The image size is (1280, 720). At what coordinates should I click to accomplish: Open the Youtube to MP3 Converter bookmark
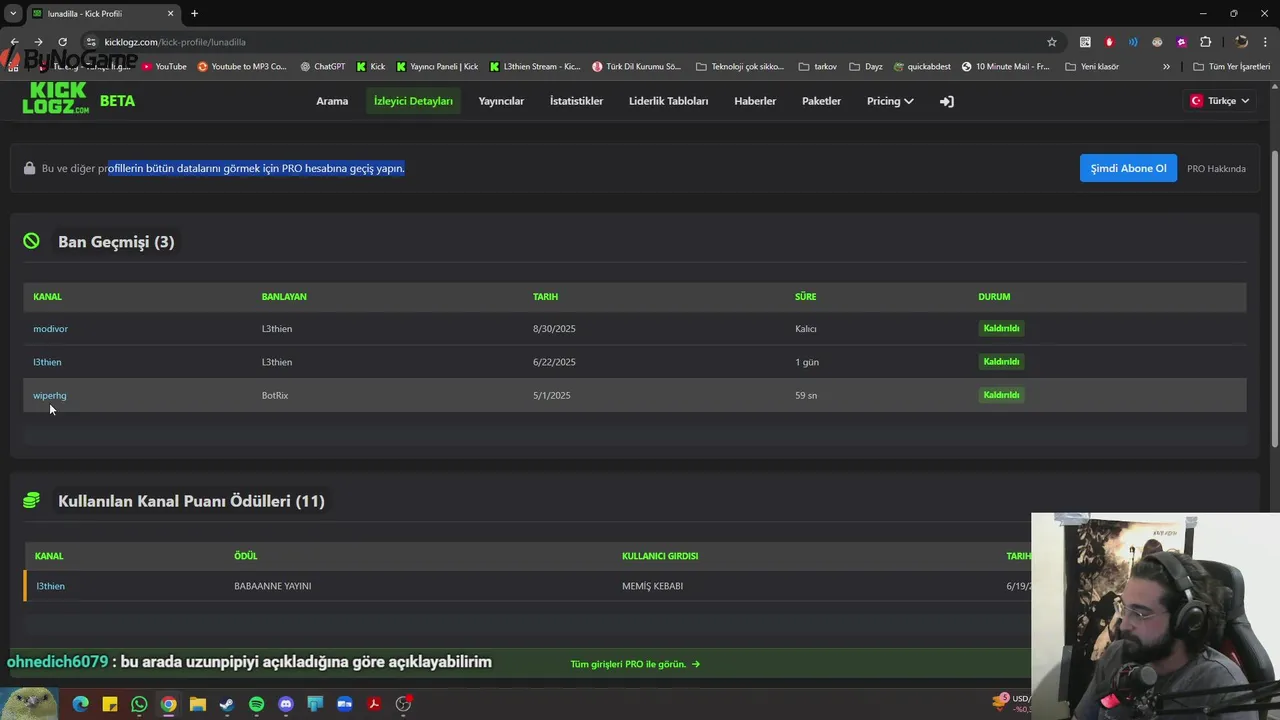[243, 67]
